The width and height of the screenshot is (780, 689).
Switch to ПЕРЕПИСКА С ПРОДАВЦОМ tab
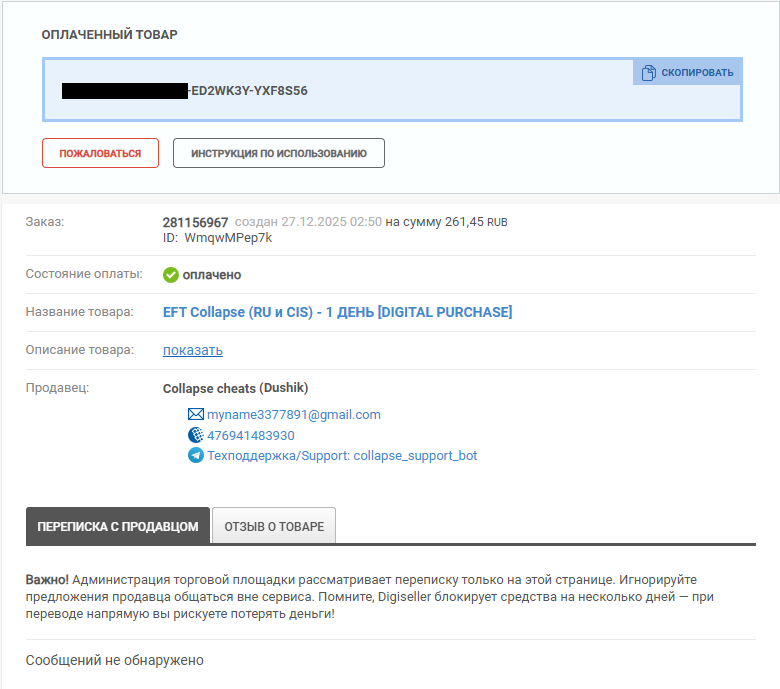click(x=118, y=526)
